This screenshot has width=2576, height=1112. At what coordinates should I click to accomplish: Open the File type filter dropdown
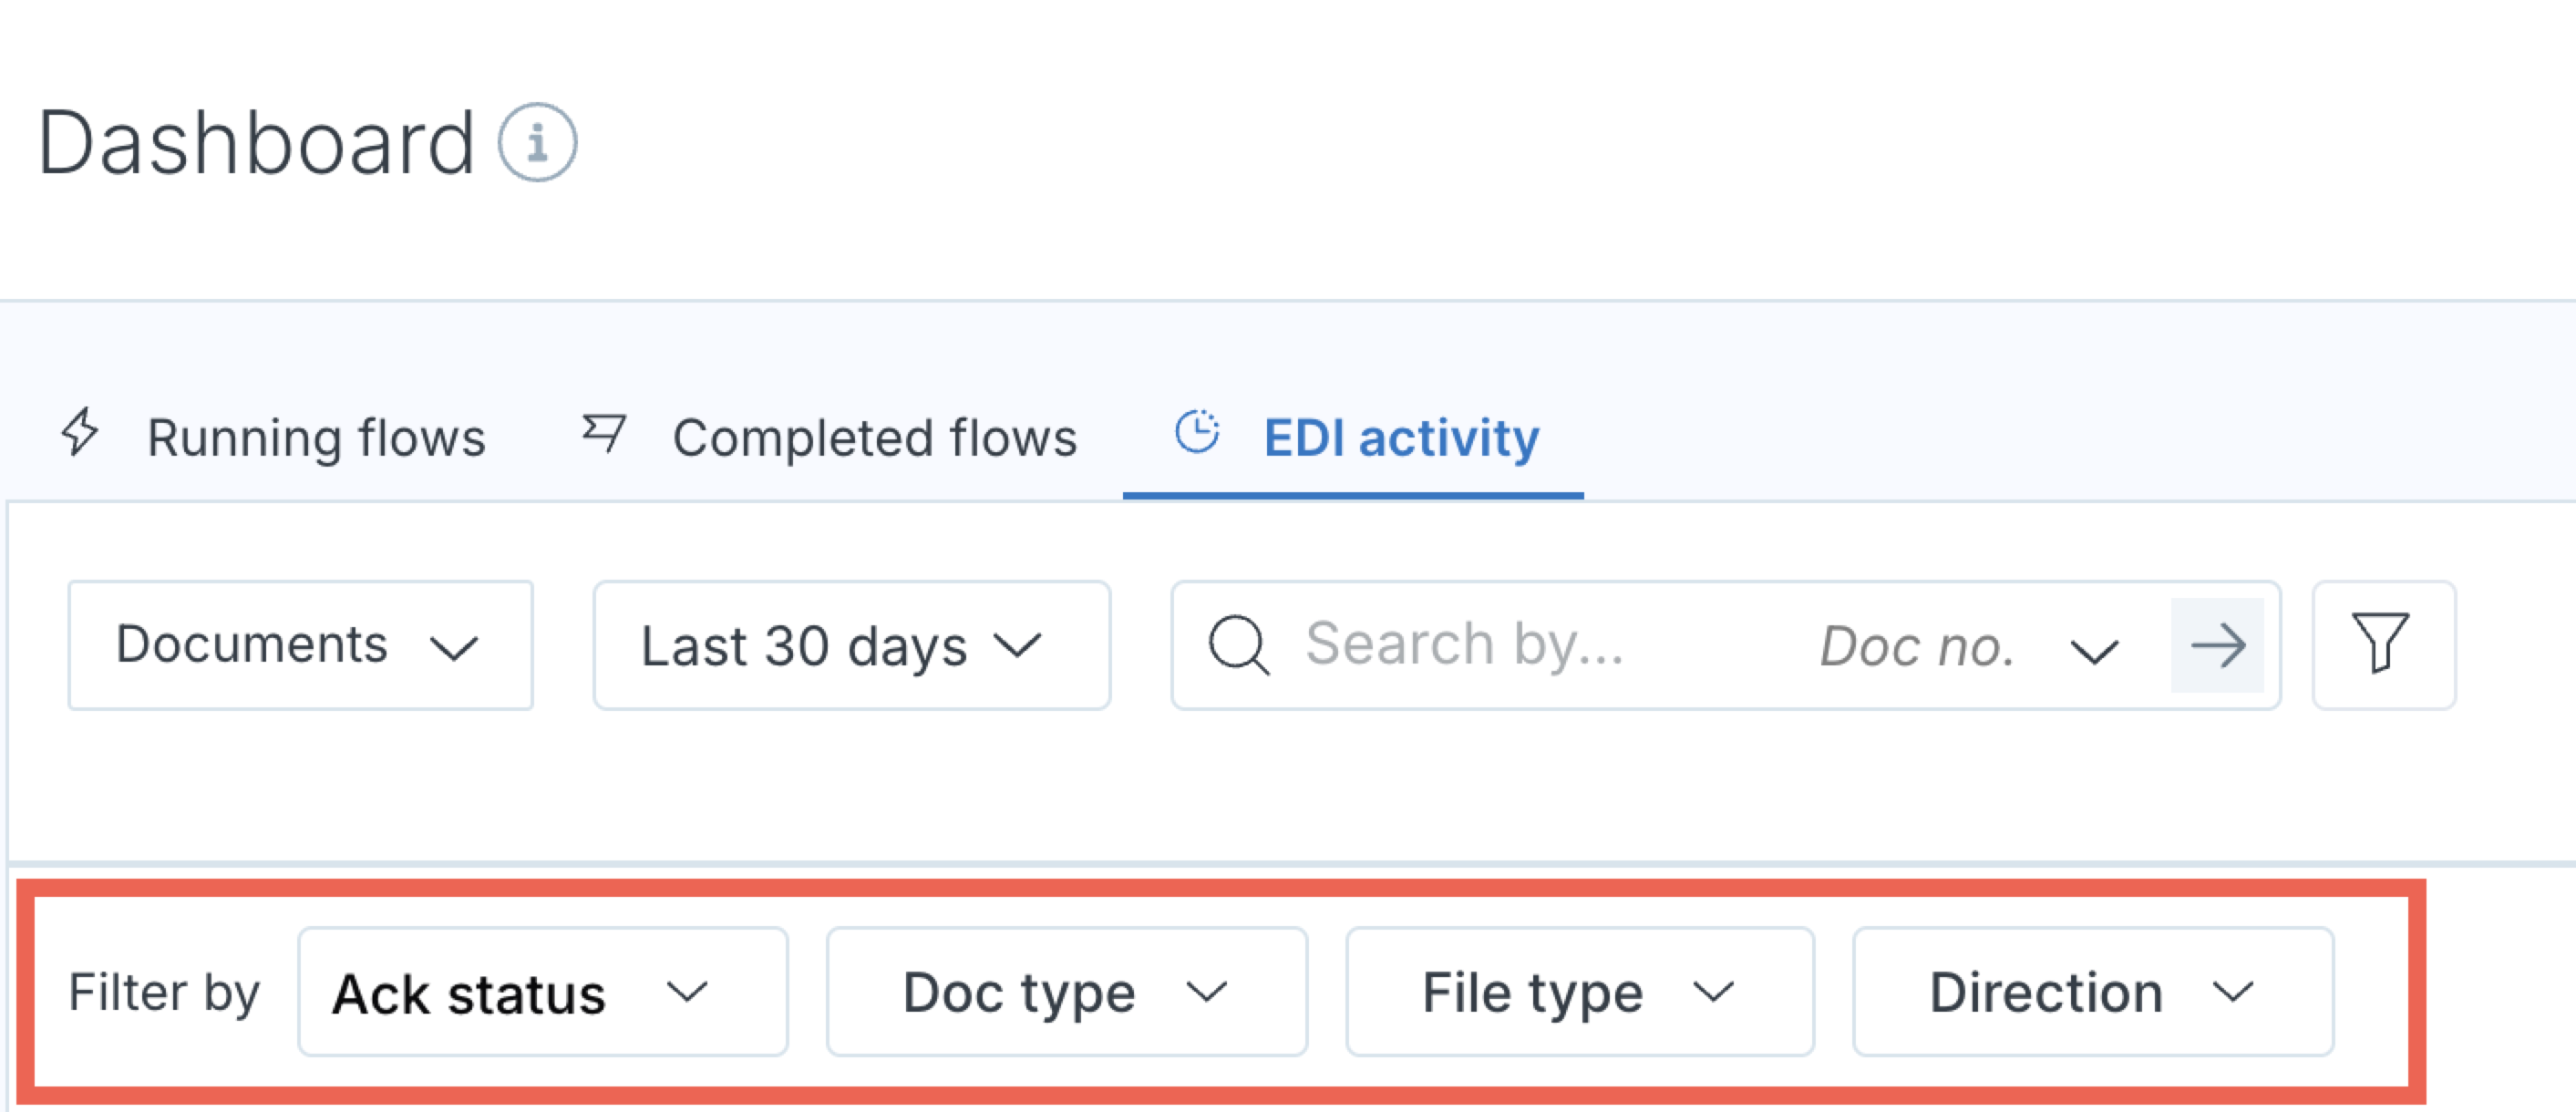(x=1580, y=992)
